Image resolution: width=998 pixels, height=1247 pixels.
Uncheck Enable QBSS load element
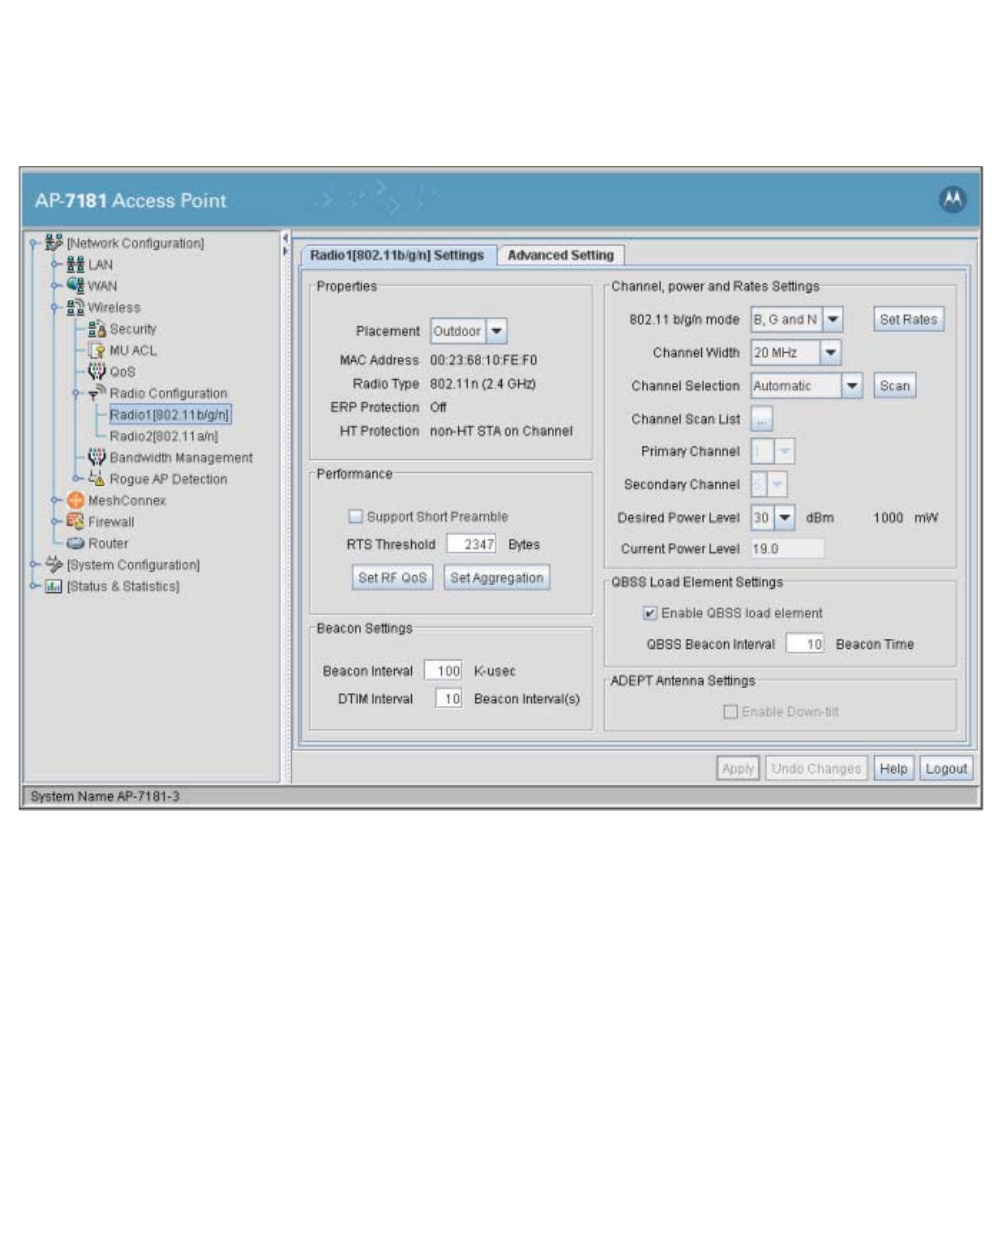[x=650, y=613]
